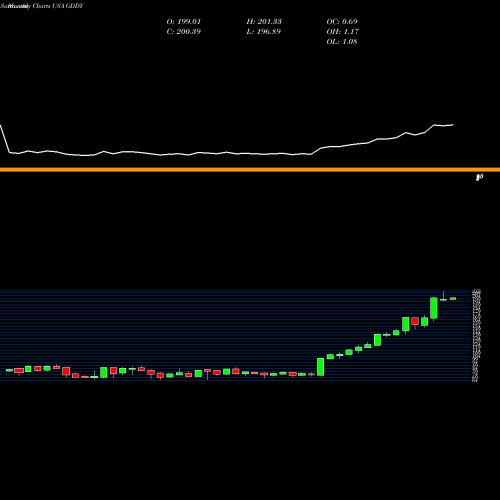Click the chart title with GDDY ticker
The image size is (500, 500).
42,6
